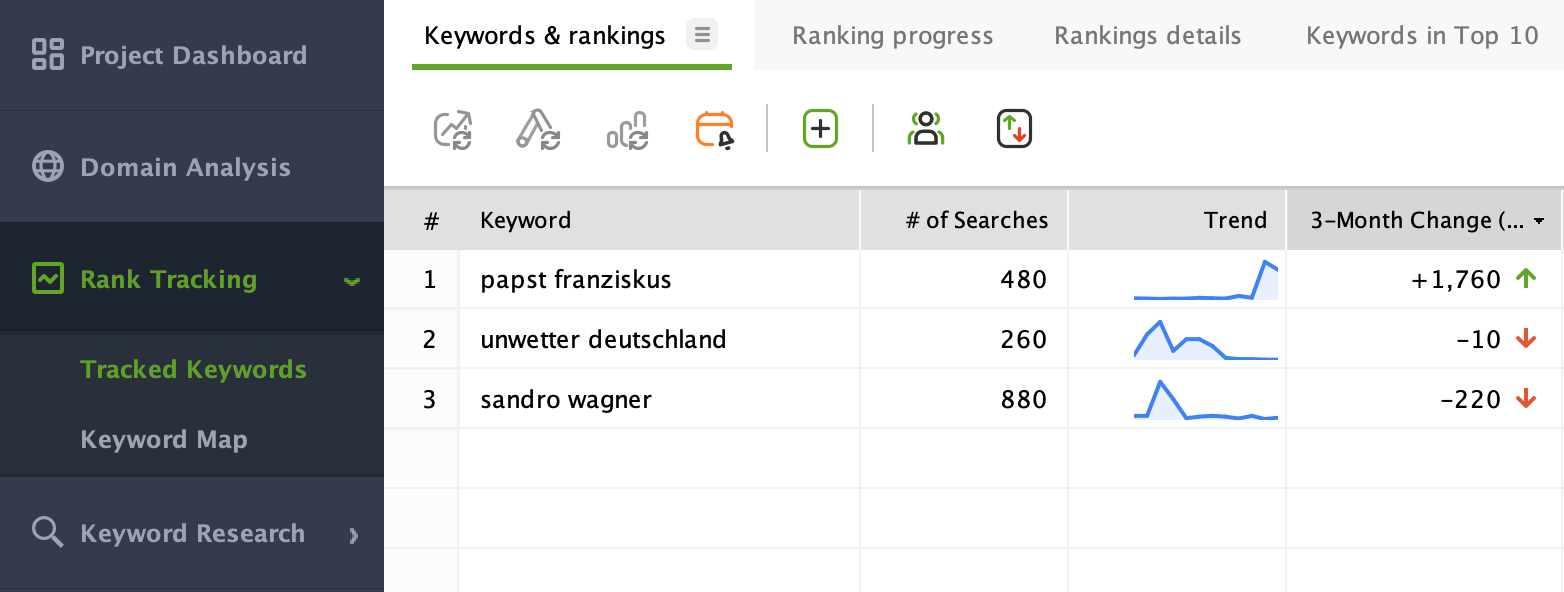Viewport: 1564px width, 592px height.
Task: Click the Keyword Research magnifier icon
Action: tap(48, 532)
